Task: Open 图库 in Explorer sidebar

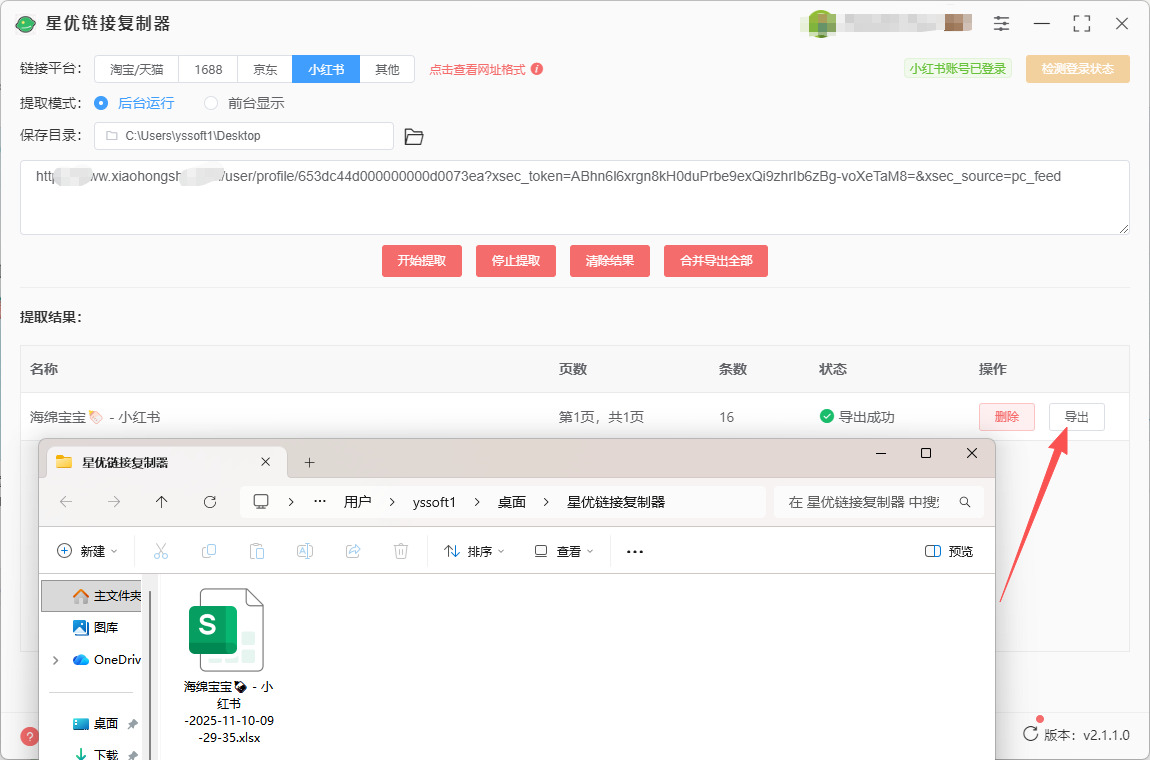Action: click(95, 628)
